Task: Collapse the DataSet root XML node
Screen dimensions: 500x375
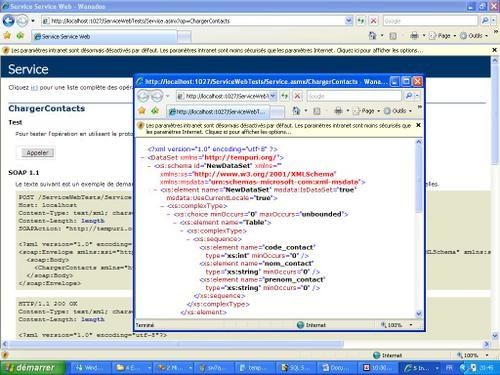Action: [143, 158]
